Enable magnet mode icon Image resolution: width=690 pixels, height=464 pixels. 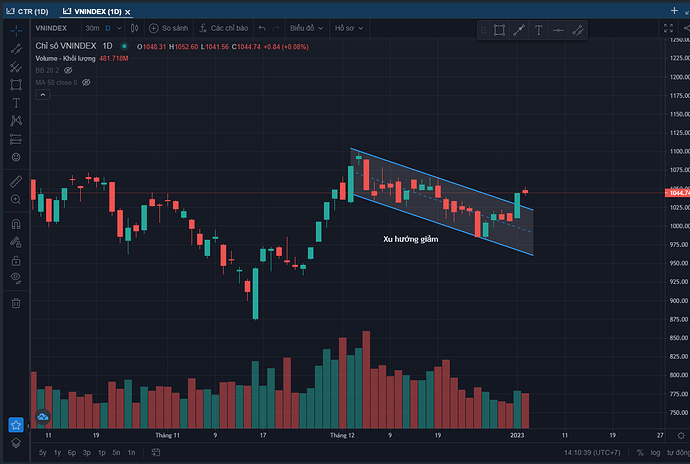click(16, 223)
